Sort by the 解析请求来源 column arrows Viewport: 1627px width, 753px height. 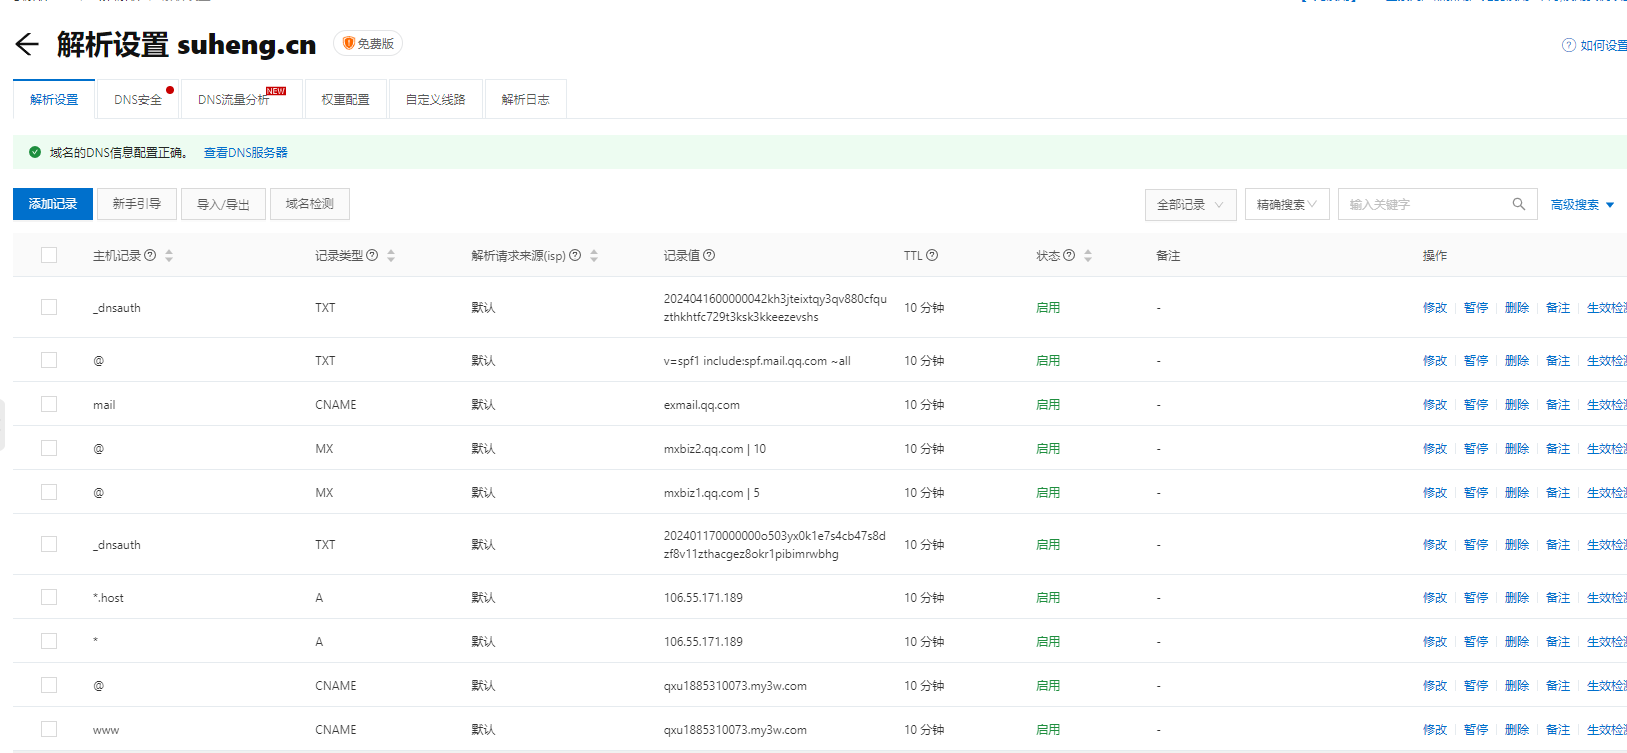pos(594,256)
